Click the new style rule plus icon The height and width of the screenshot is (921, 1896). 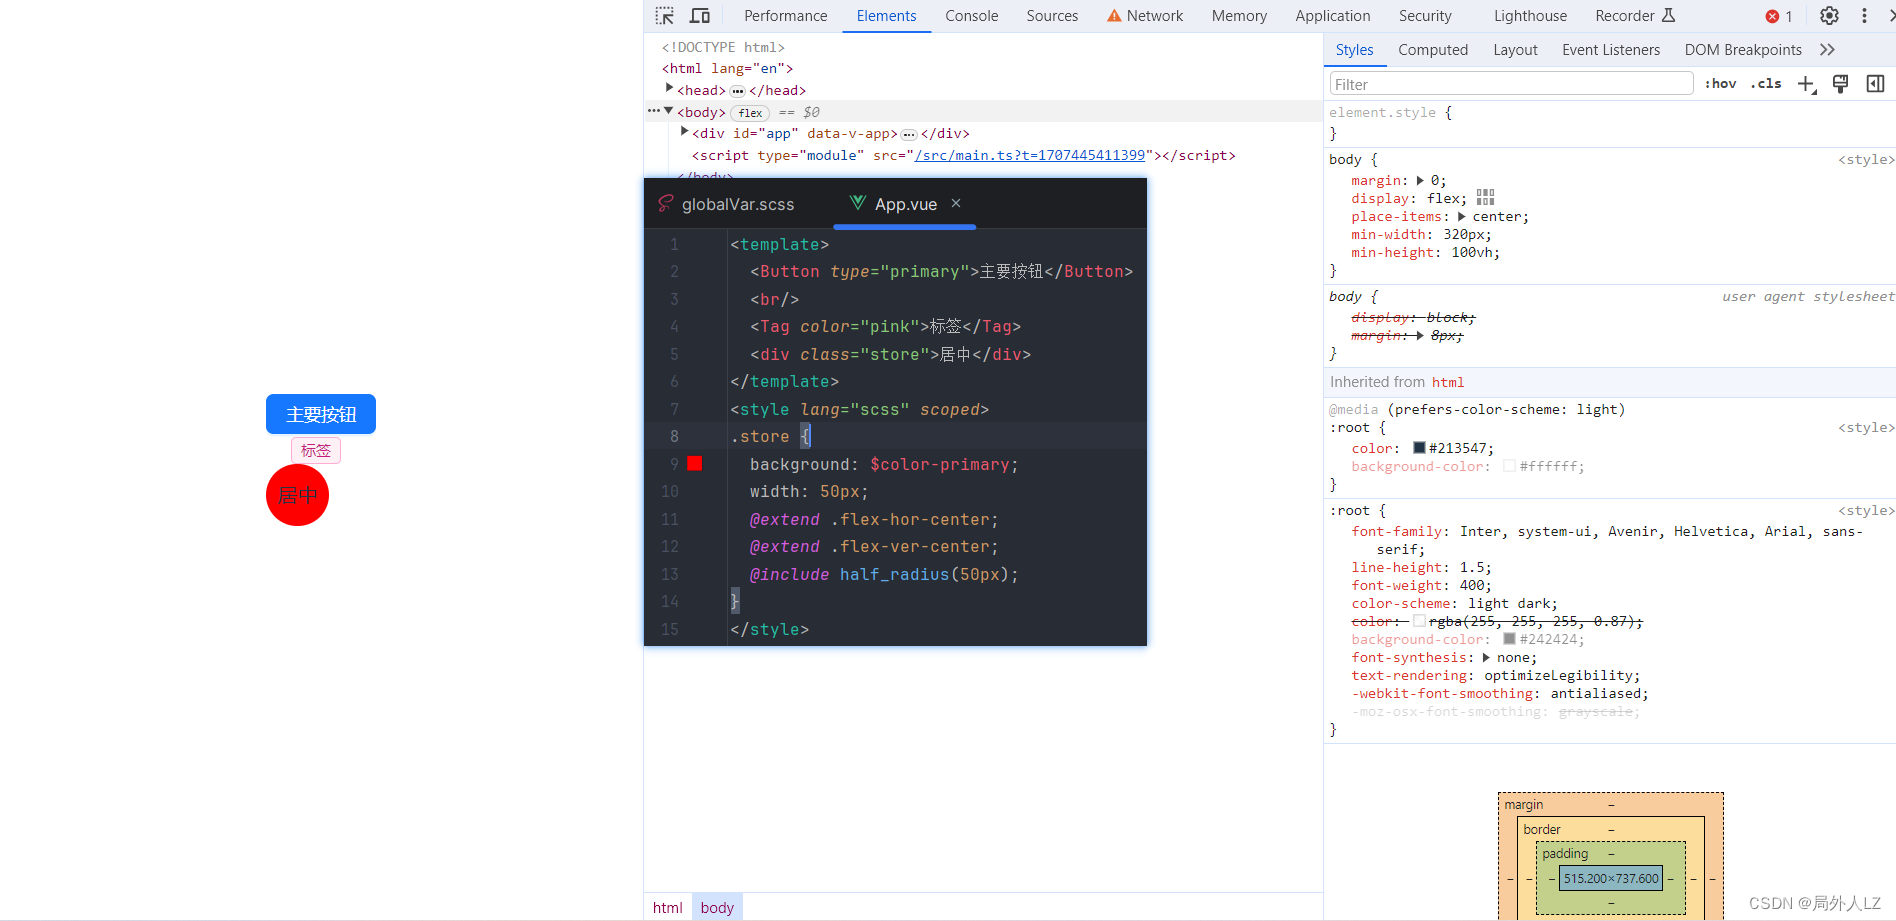tap(1806, 84)
